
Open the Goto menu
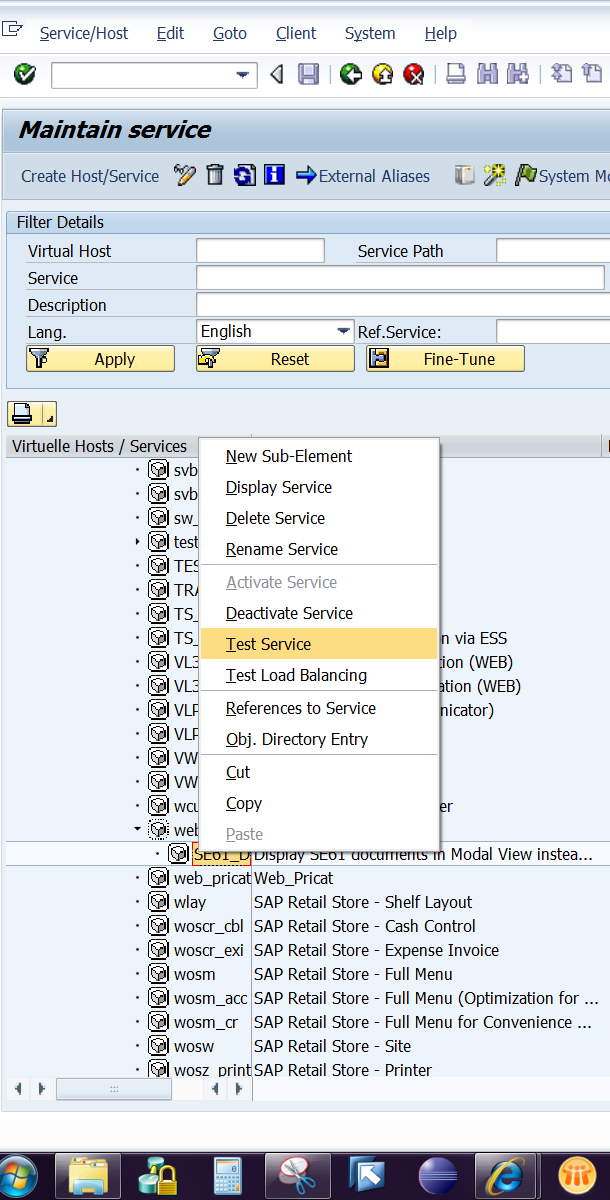coord(229,33)
